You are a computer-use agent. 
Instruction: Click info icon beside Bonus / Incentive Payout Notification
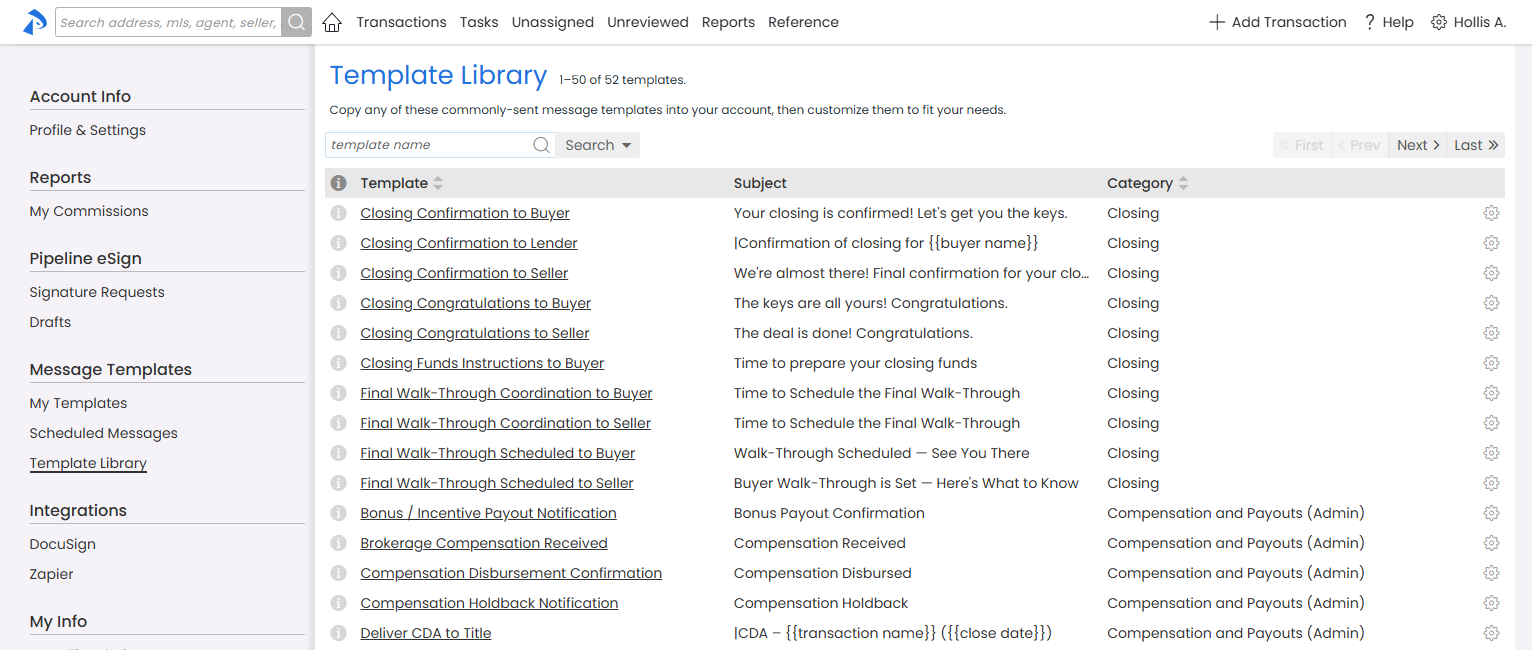pos(339,513)
